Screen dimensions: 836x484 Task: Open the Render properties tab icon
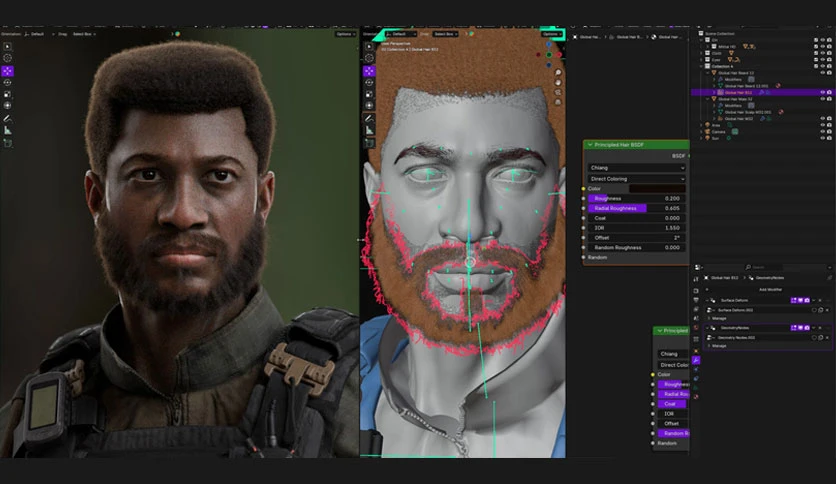pyautogui.click(x=696, y=291)
